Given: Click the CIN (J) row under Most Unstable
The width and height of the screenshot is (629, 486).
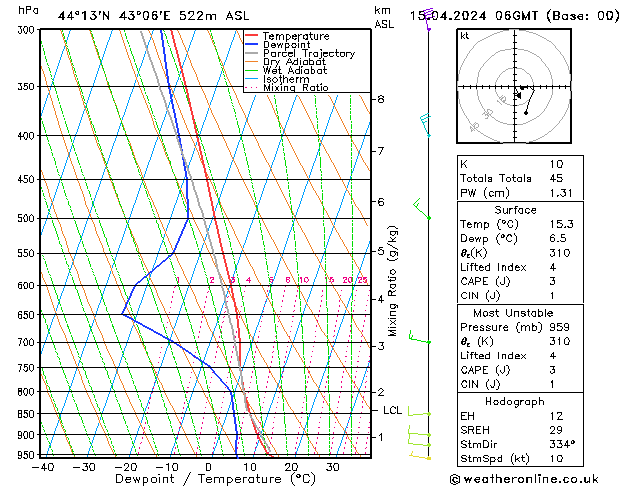Looking at the screenshot, I should [x=520, y=384].
